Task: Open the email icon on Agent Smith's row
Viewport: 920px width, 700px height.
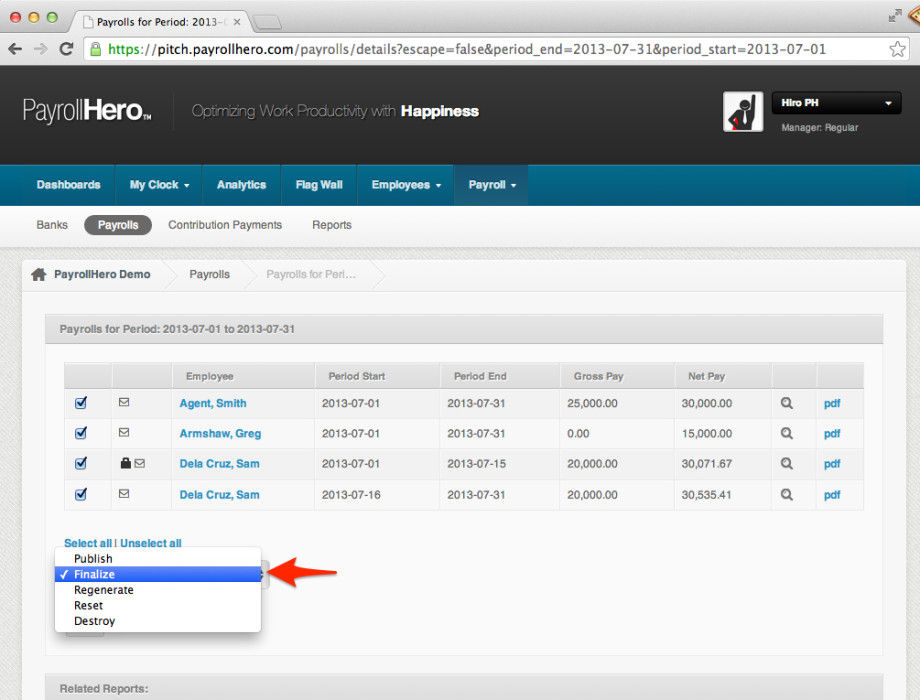Action: coord(142,403)
